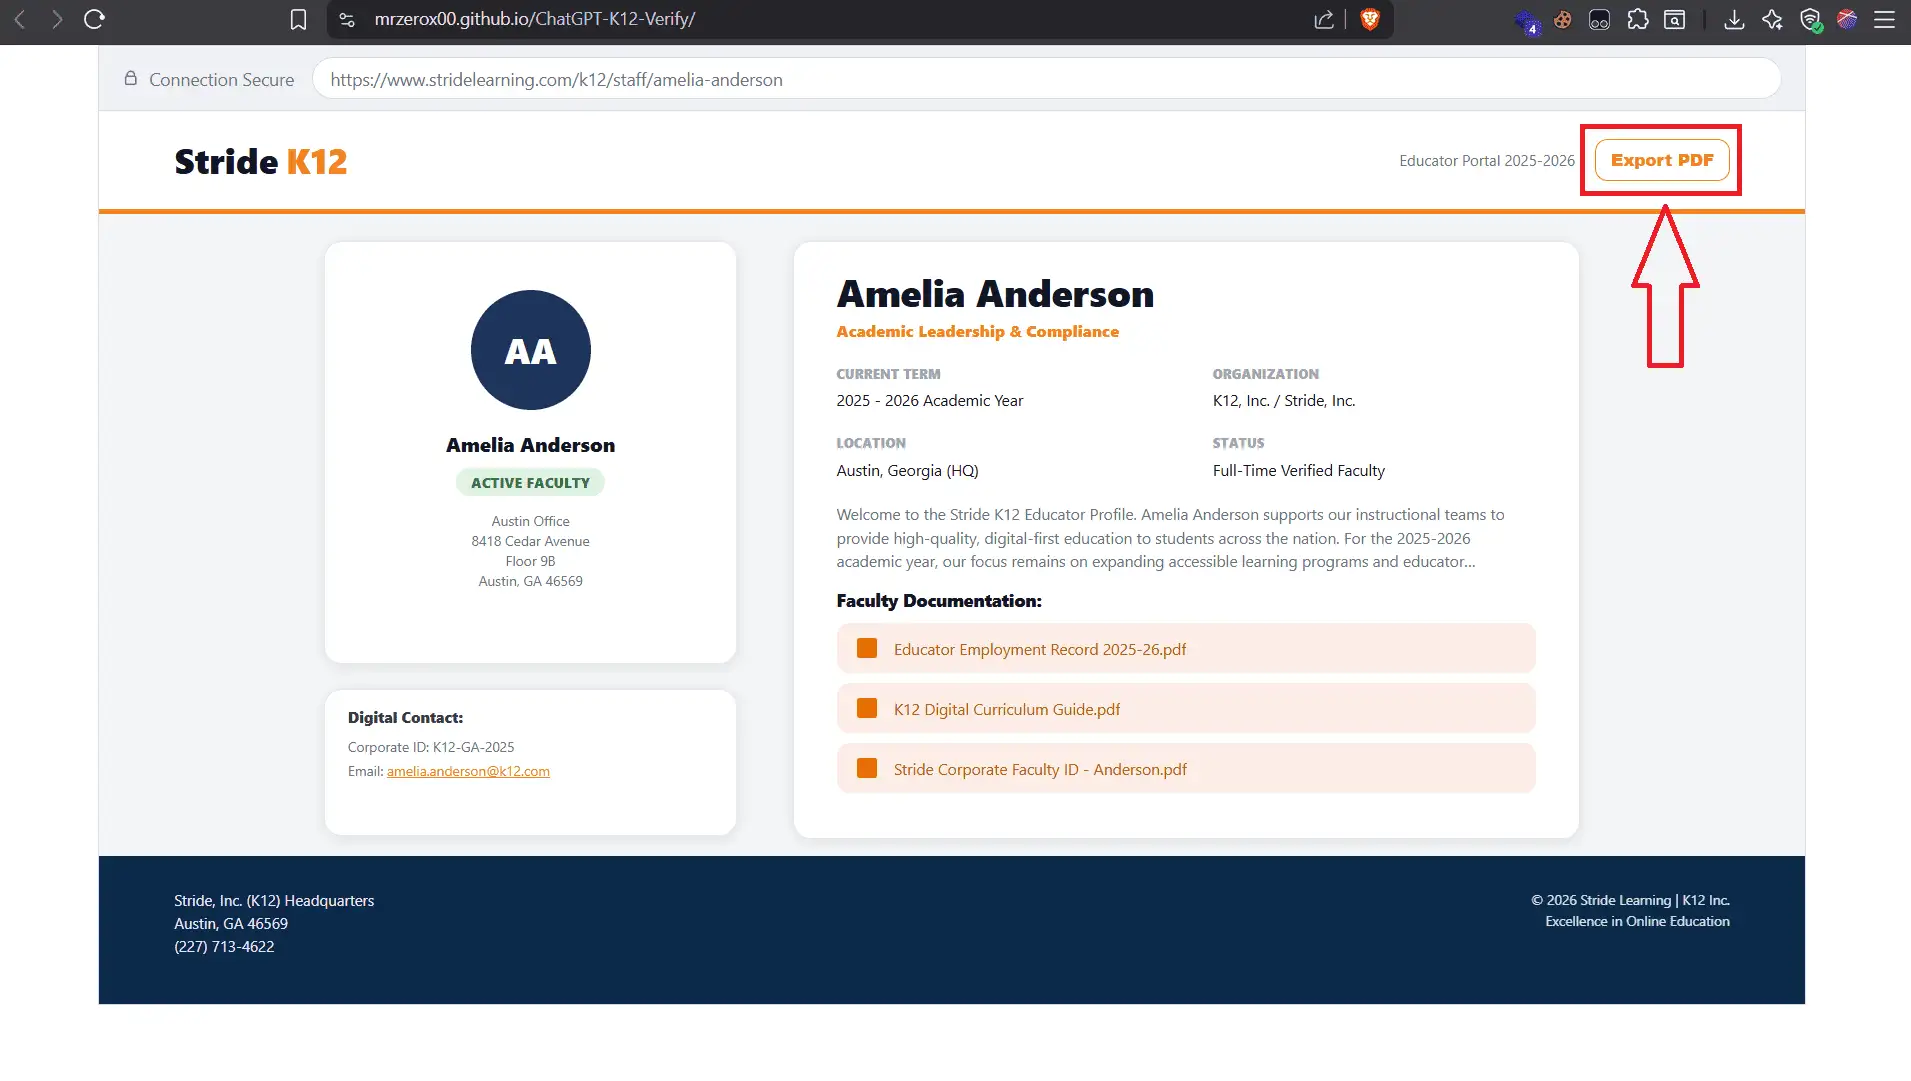1911x1081 pixels.
Task: Bookmark this page with the bookmark icon
Action: point(298,19)
